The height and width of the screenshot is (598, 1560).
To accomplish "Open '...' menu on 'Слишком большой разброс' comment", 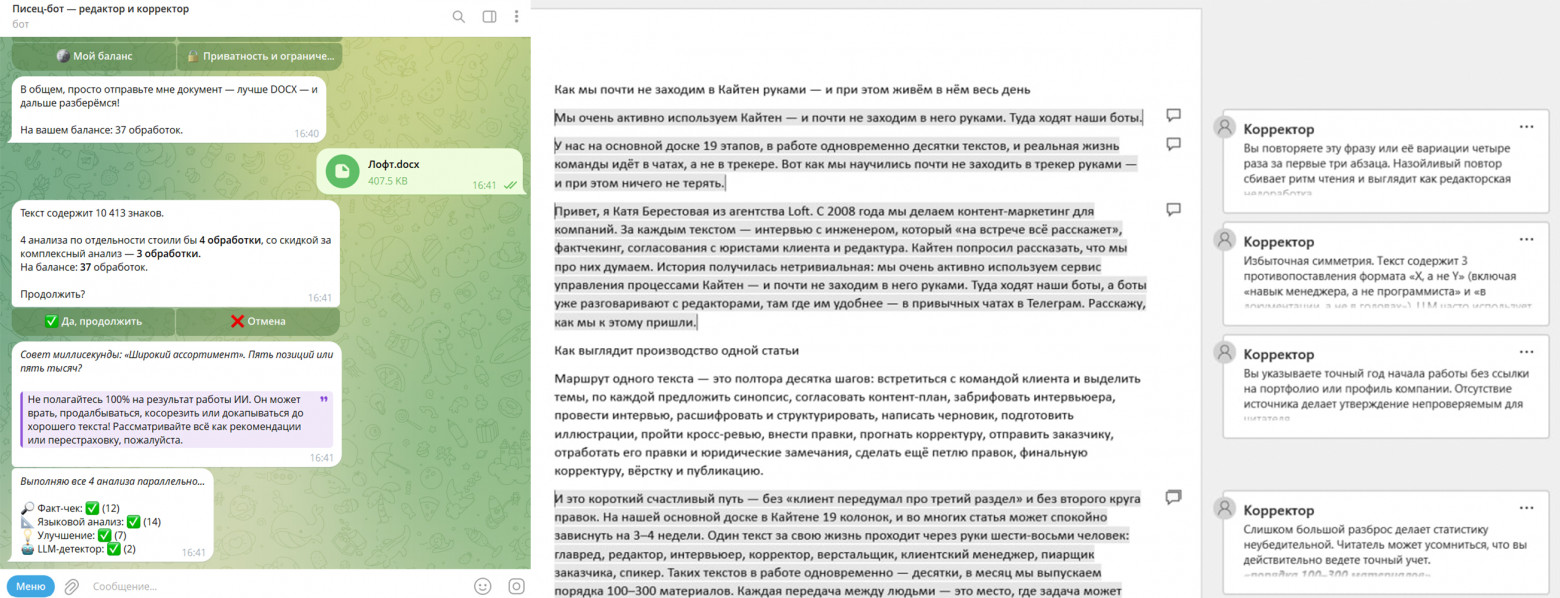I will click(x=1527, y=508).
